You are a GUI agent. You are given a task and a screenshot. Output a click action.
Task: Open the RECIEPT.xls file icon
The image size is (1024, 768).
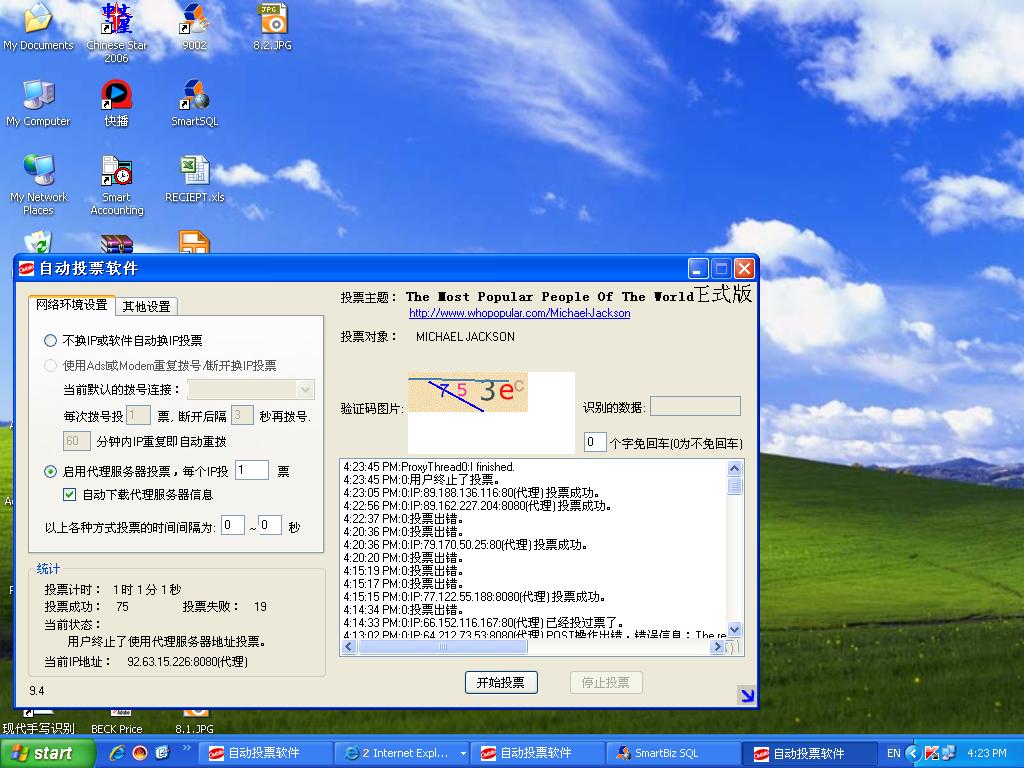coord(194,172)
